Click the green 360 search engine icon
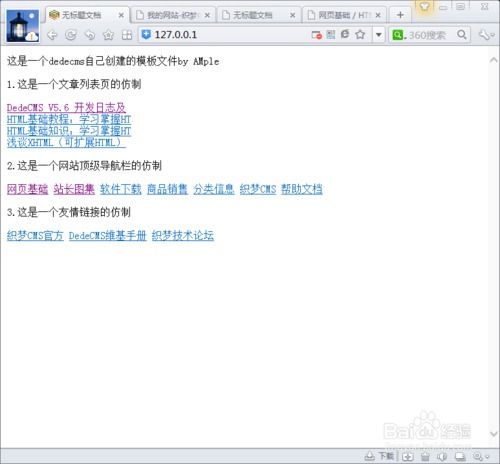This screenshot has width=500, height=464. 398,35
